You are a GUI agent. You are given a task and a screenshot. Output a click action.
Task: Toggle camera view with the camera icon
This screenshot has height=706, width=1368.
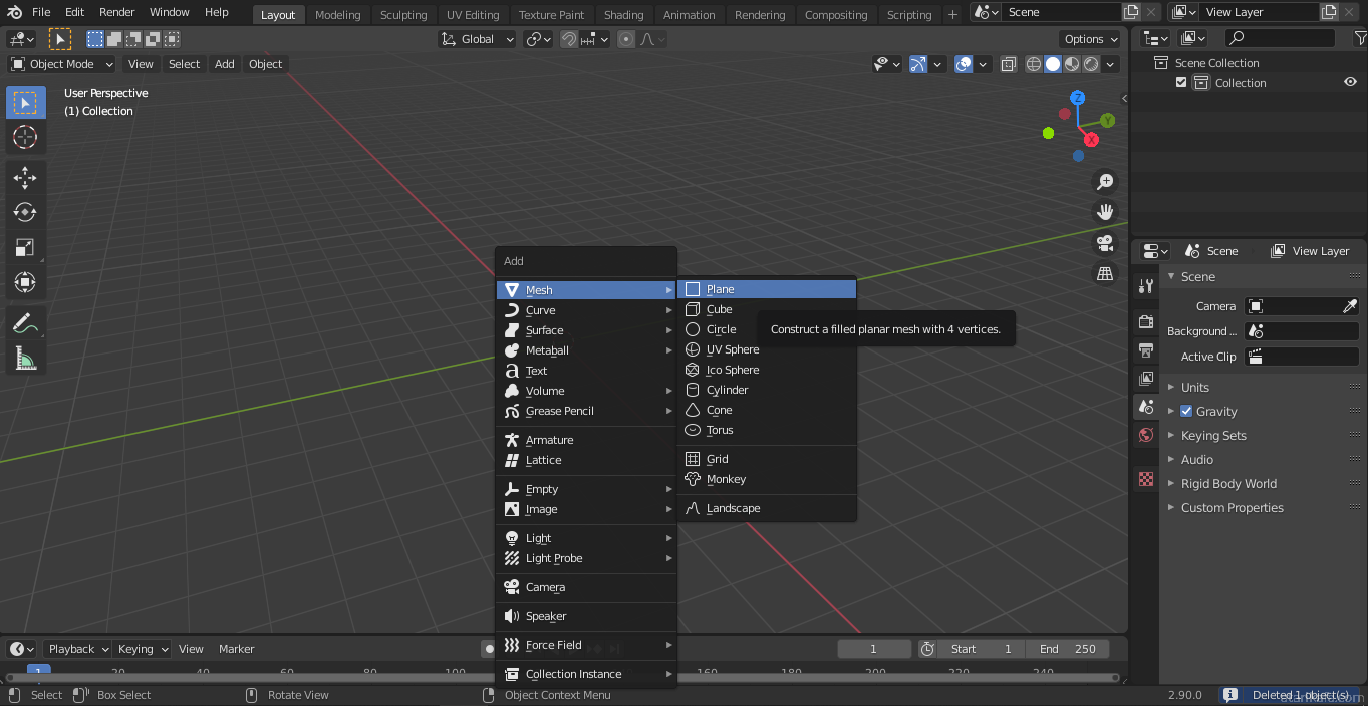[x=1105, y=243]
